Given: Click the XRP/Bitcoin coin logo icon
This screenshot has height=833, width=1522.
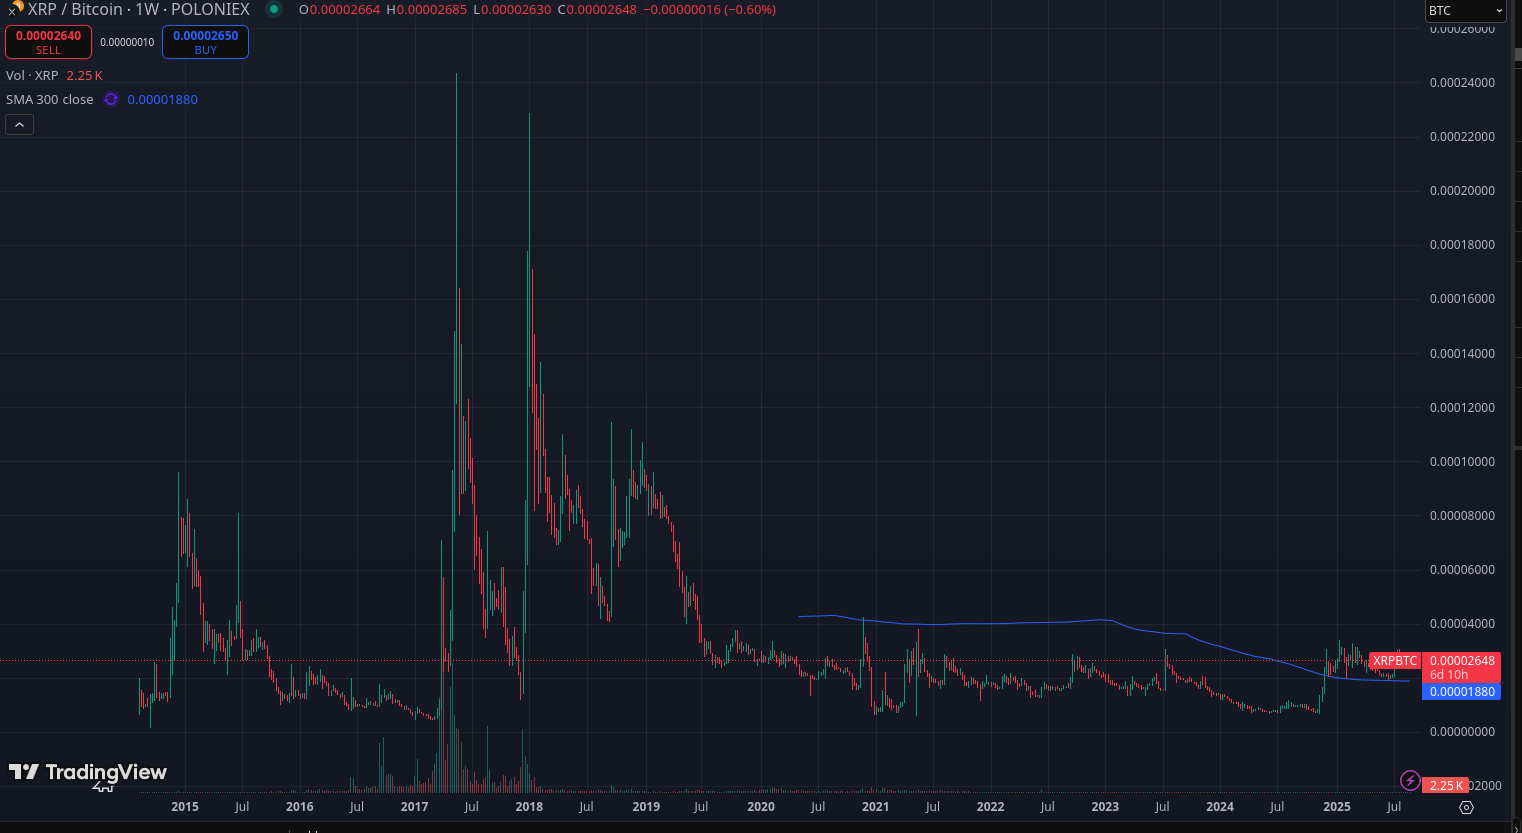Looking at the screenshot, I should tap(15, 8).
